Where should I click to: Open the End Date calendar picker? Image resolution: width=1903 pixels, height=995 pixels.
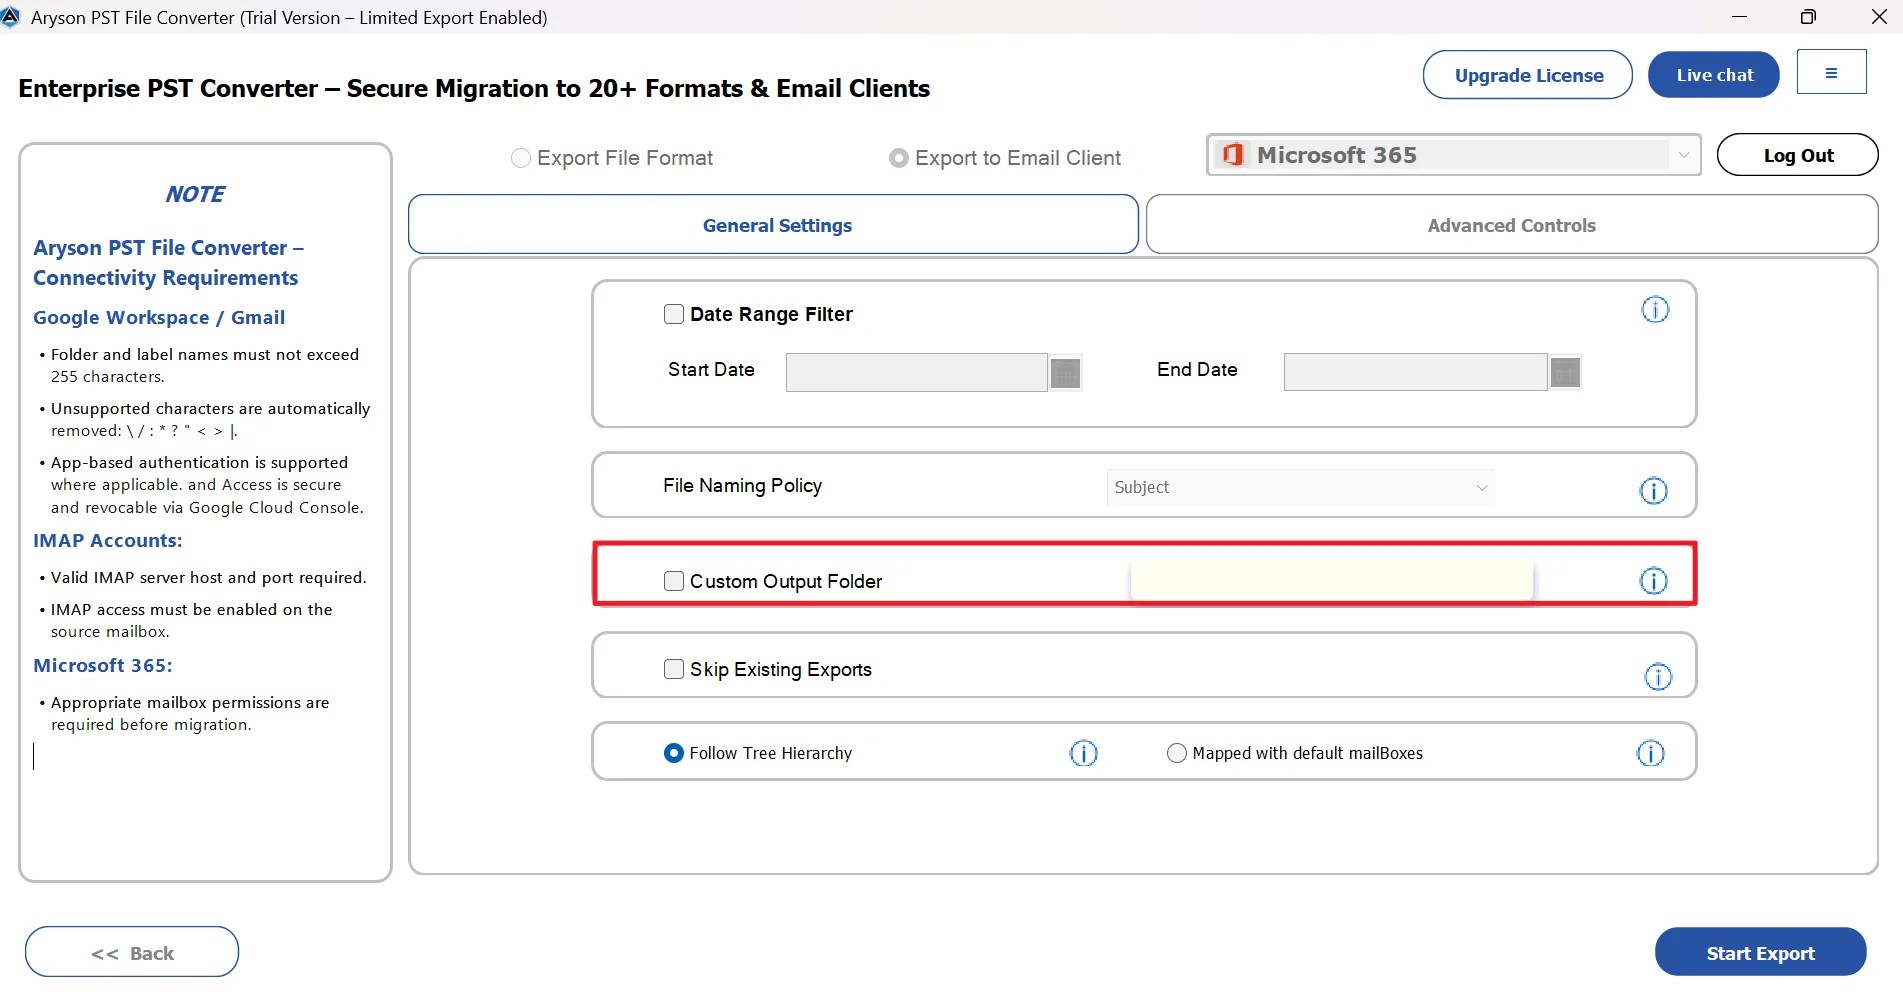(1565, 373)
